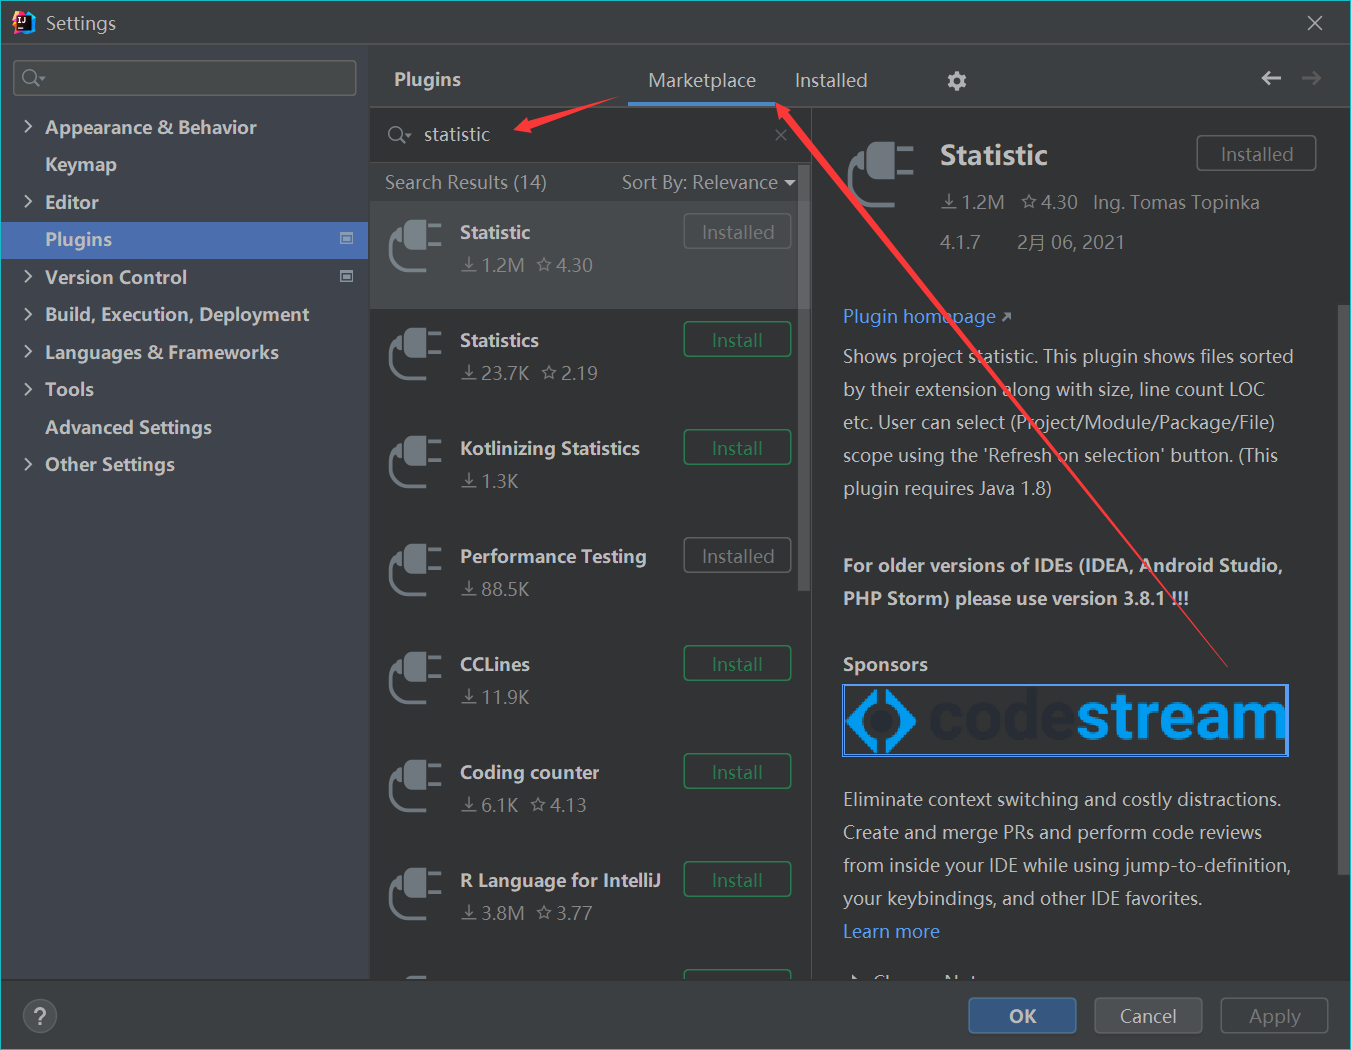Confirm with the OK button

pos(1022,1016)
